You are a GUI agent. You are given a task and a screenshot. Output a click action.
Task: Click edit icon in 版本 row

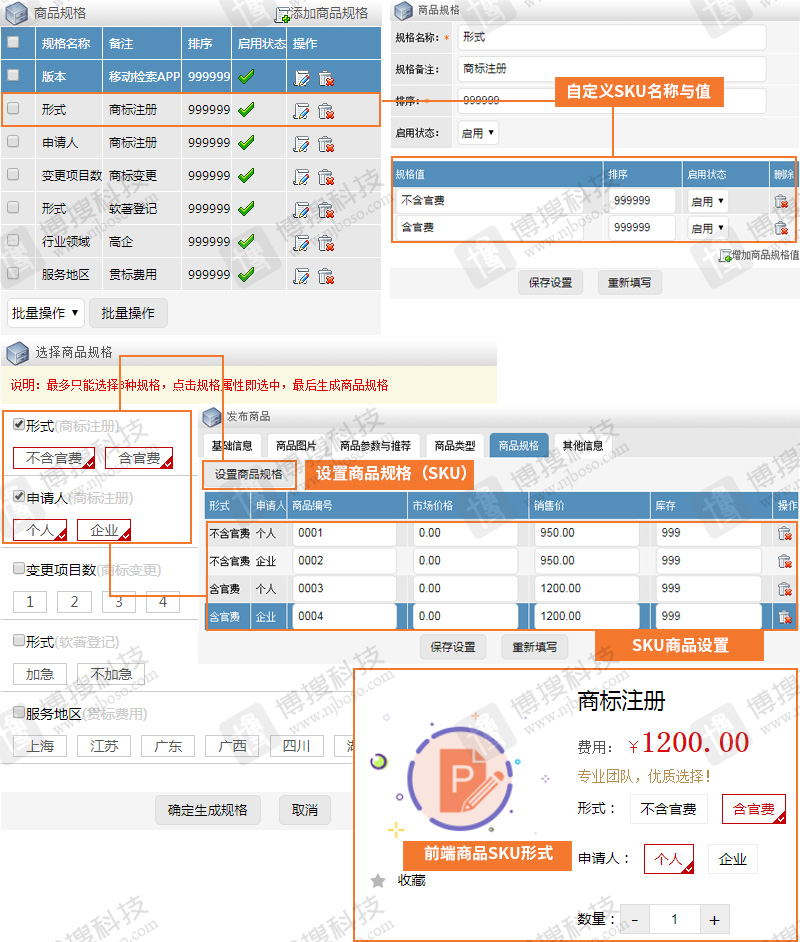[x=302, y=77]
